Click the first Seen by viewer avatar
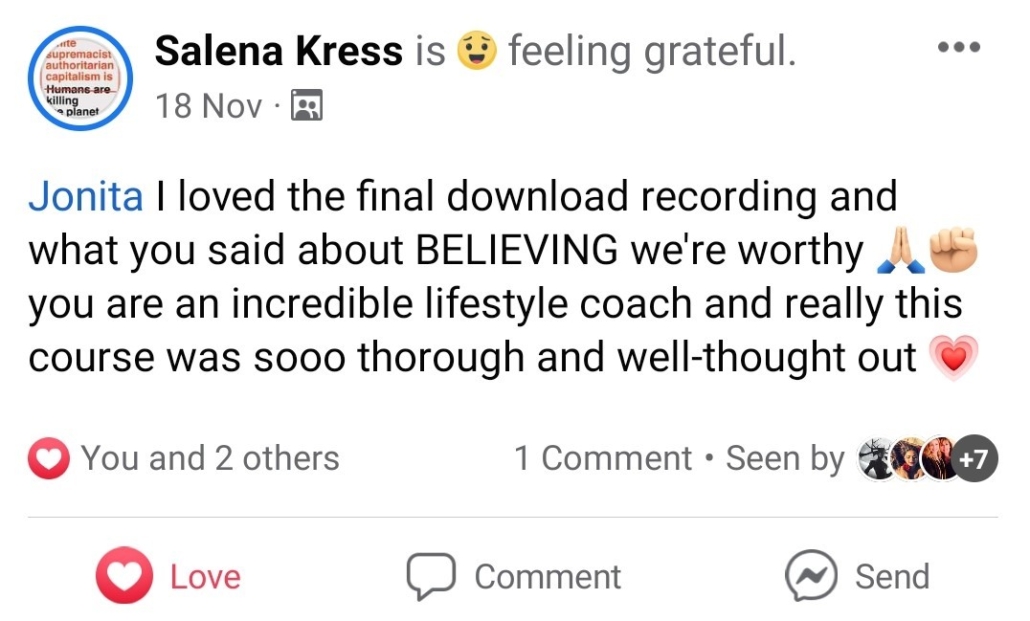Screen dimensions: 1030x621 click(876, 459)
